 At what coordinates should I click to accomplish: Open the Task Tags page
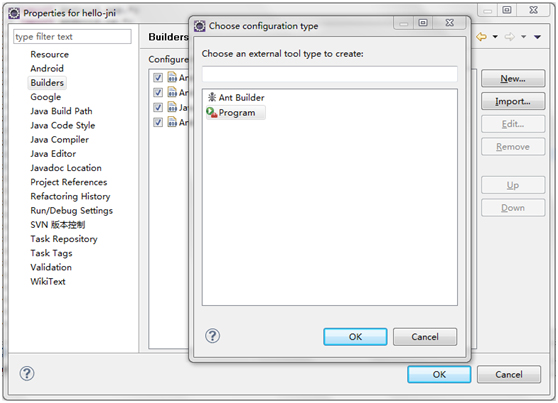point(51,253)
